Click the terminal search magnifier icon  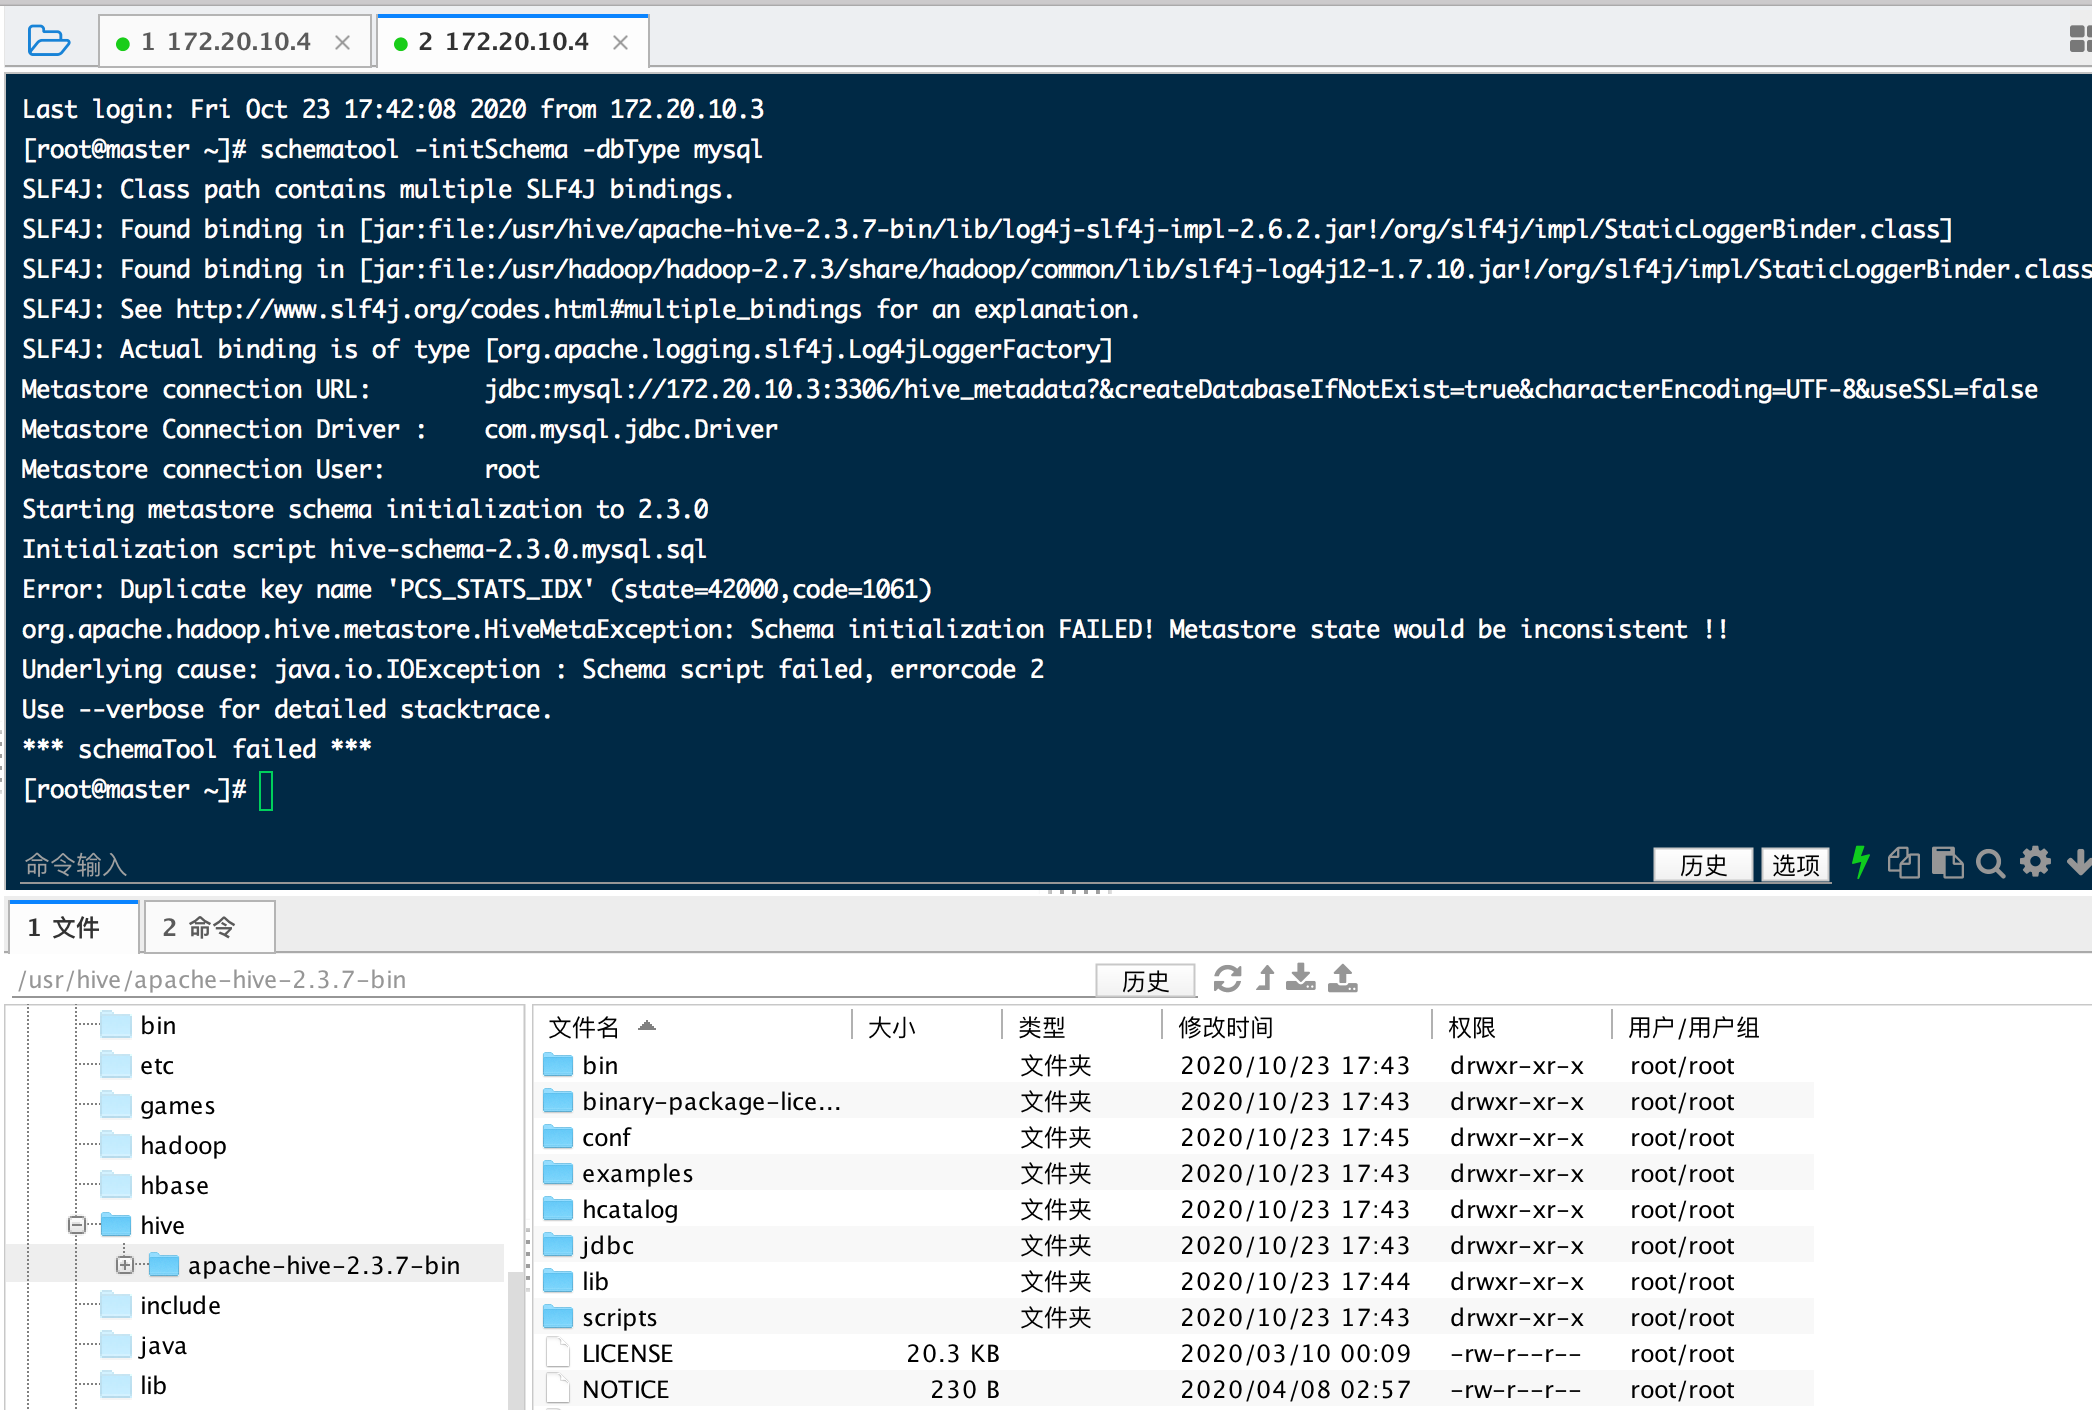coord(1990,863)
